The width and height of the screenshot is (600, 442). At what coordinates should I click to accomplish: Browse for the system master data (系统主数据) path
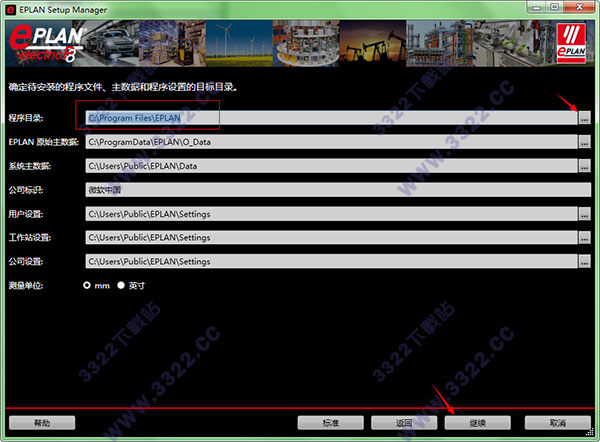click(584, 166)
